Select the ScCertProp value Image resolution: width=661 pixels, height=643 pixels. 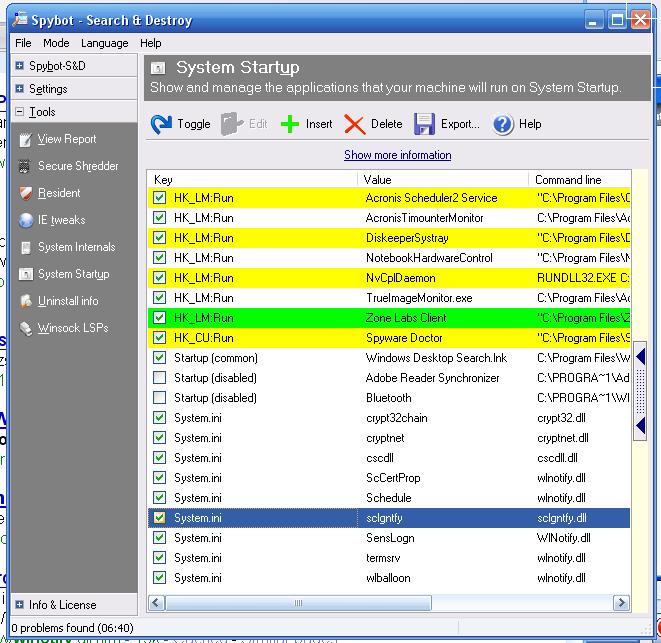click(x=393, y=478)
